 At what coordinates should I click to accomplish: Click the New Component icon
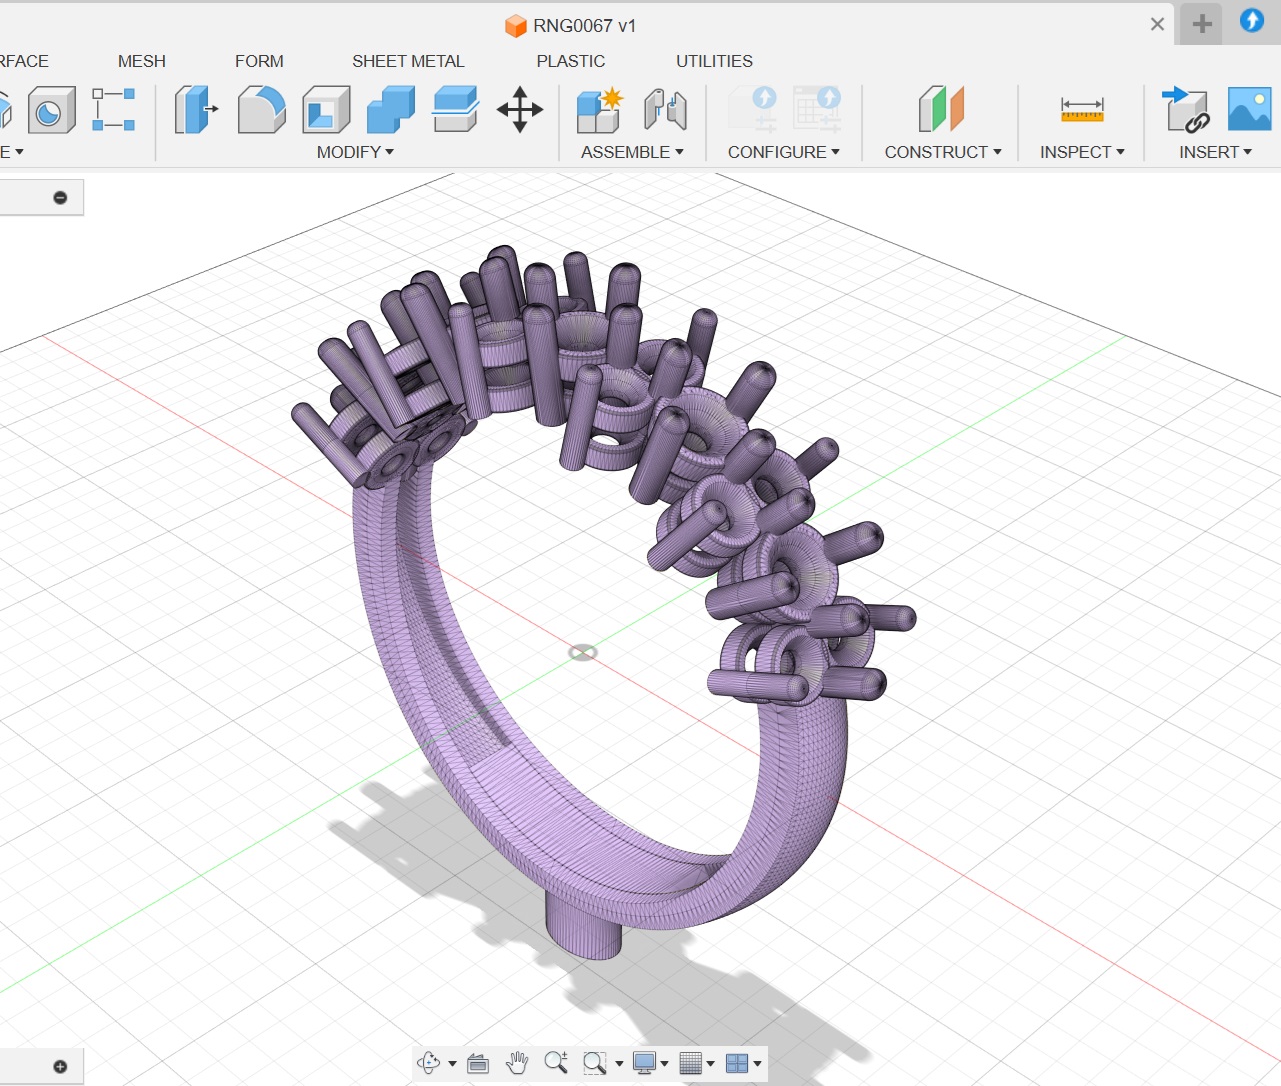599,109
